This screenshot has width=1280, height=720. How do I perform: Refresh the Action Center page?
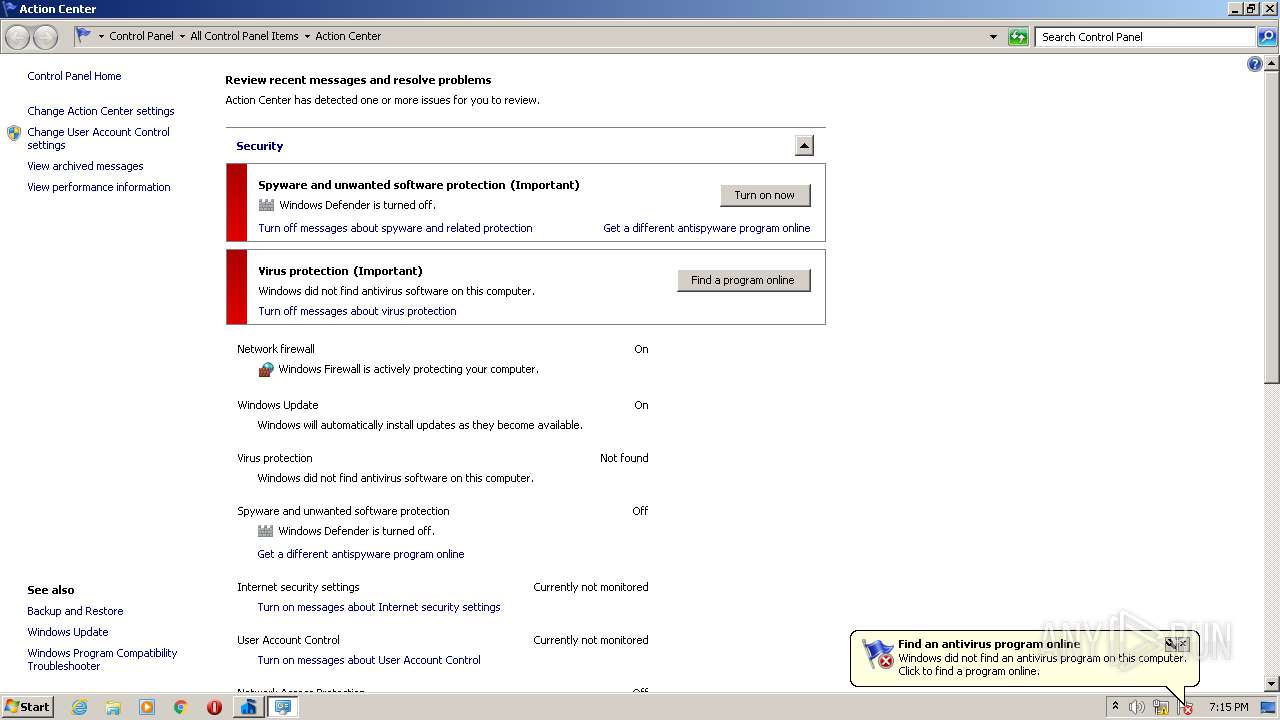pyautogui.click(x=1018, y=37)
